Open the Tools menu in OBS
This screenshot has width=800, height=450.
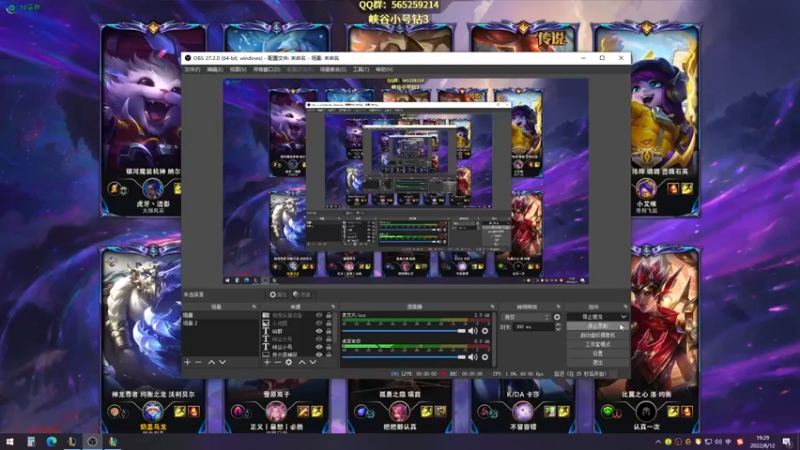(x=361, y=69)
